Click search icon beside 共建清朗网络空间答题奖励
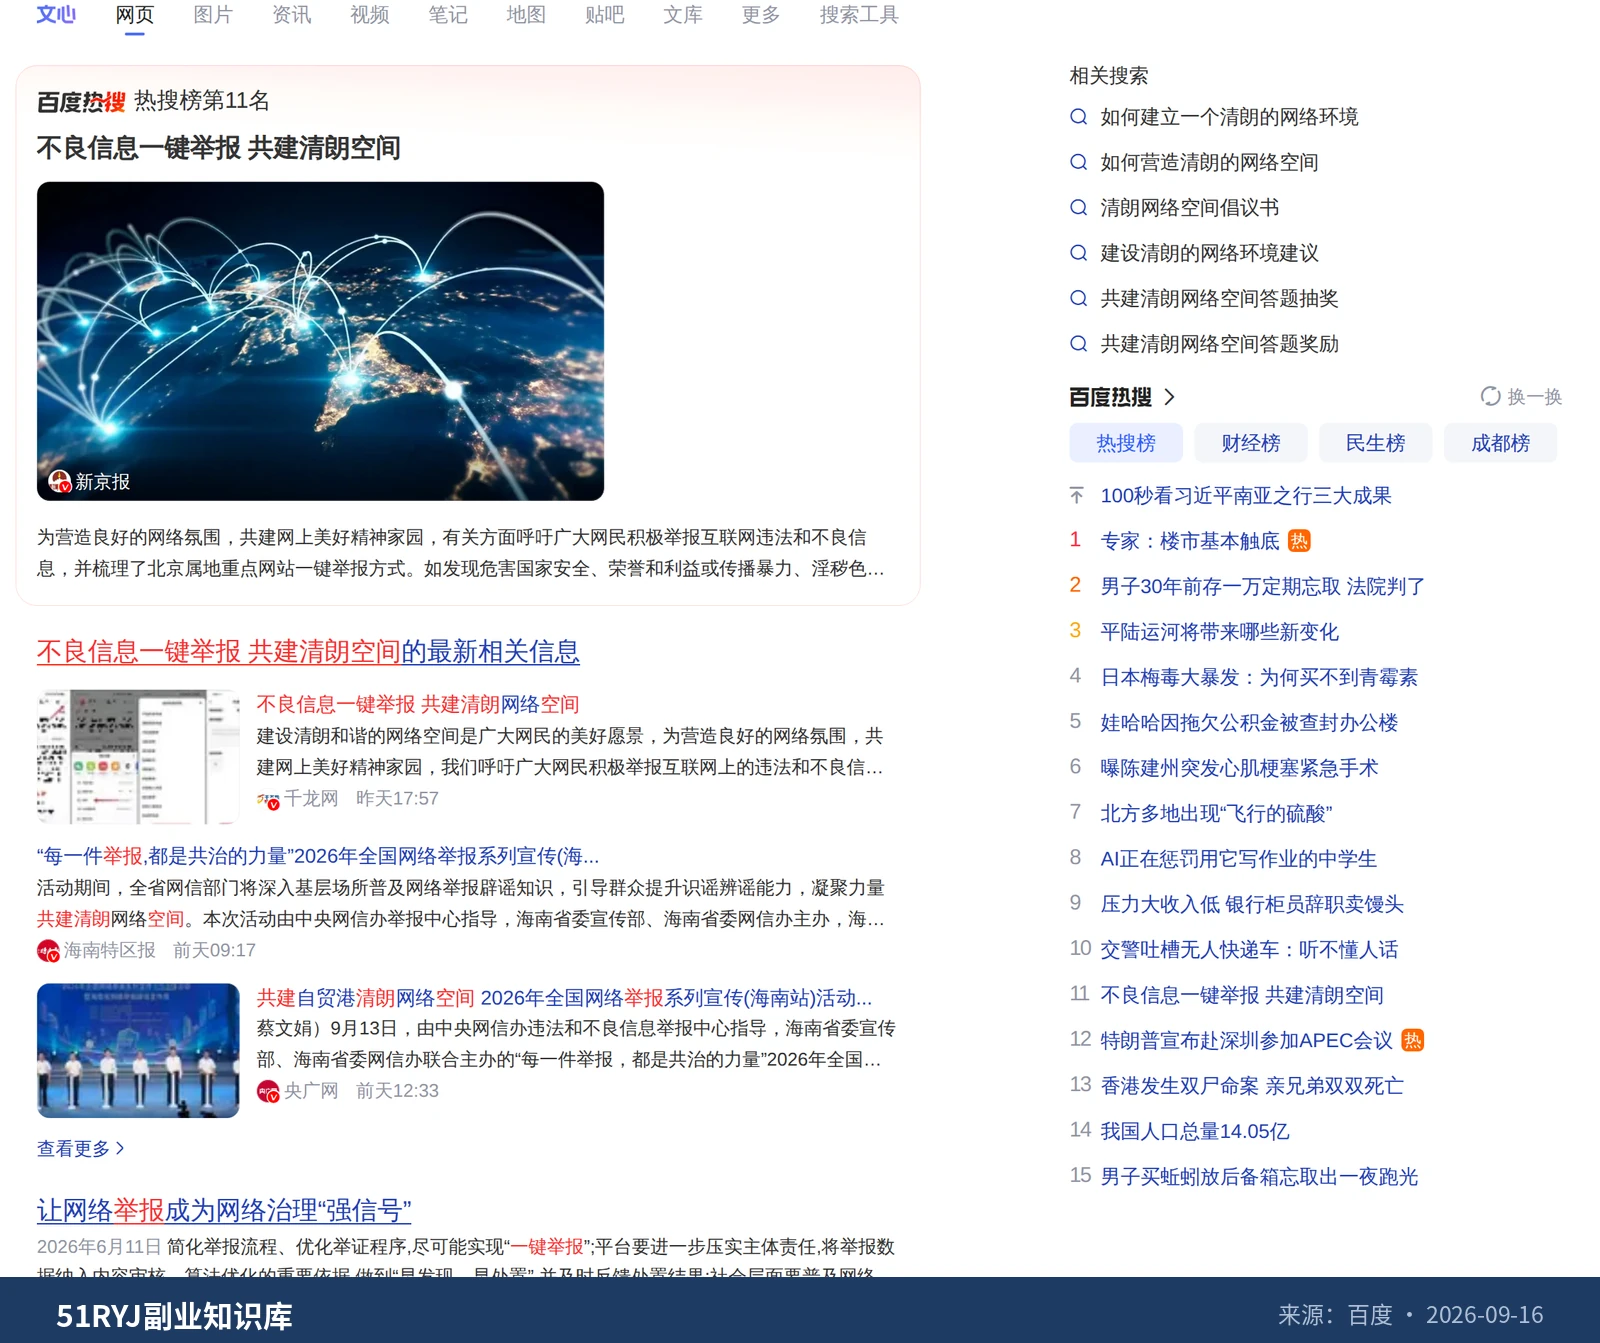The image size is (1600, 1343). [x=1078, y=344]
